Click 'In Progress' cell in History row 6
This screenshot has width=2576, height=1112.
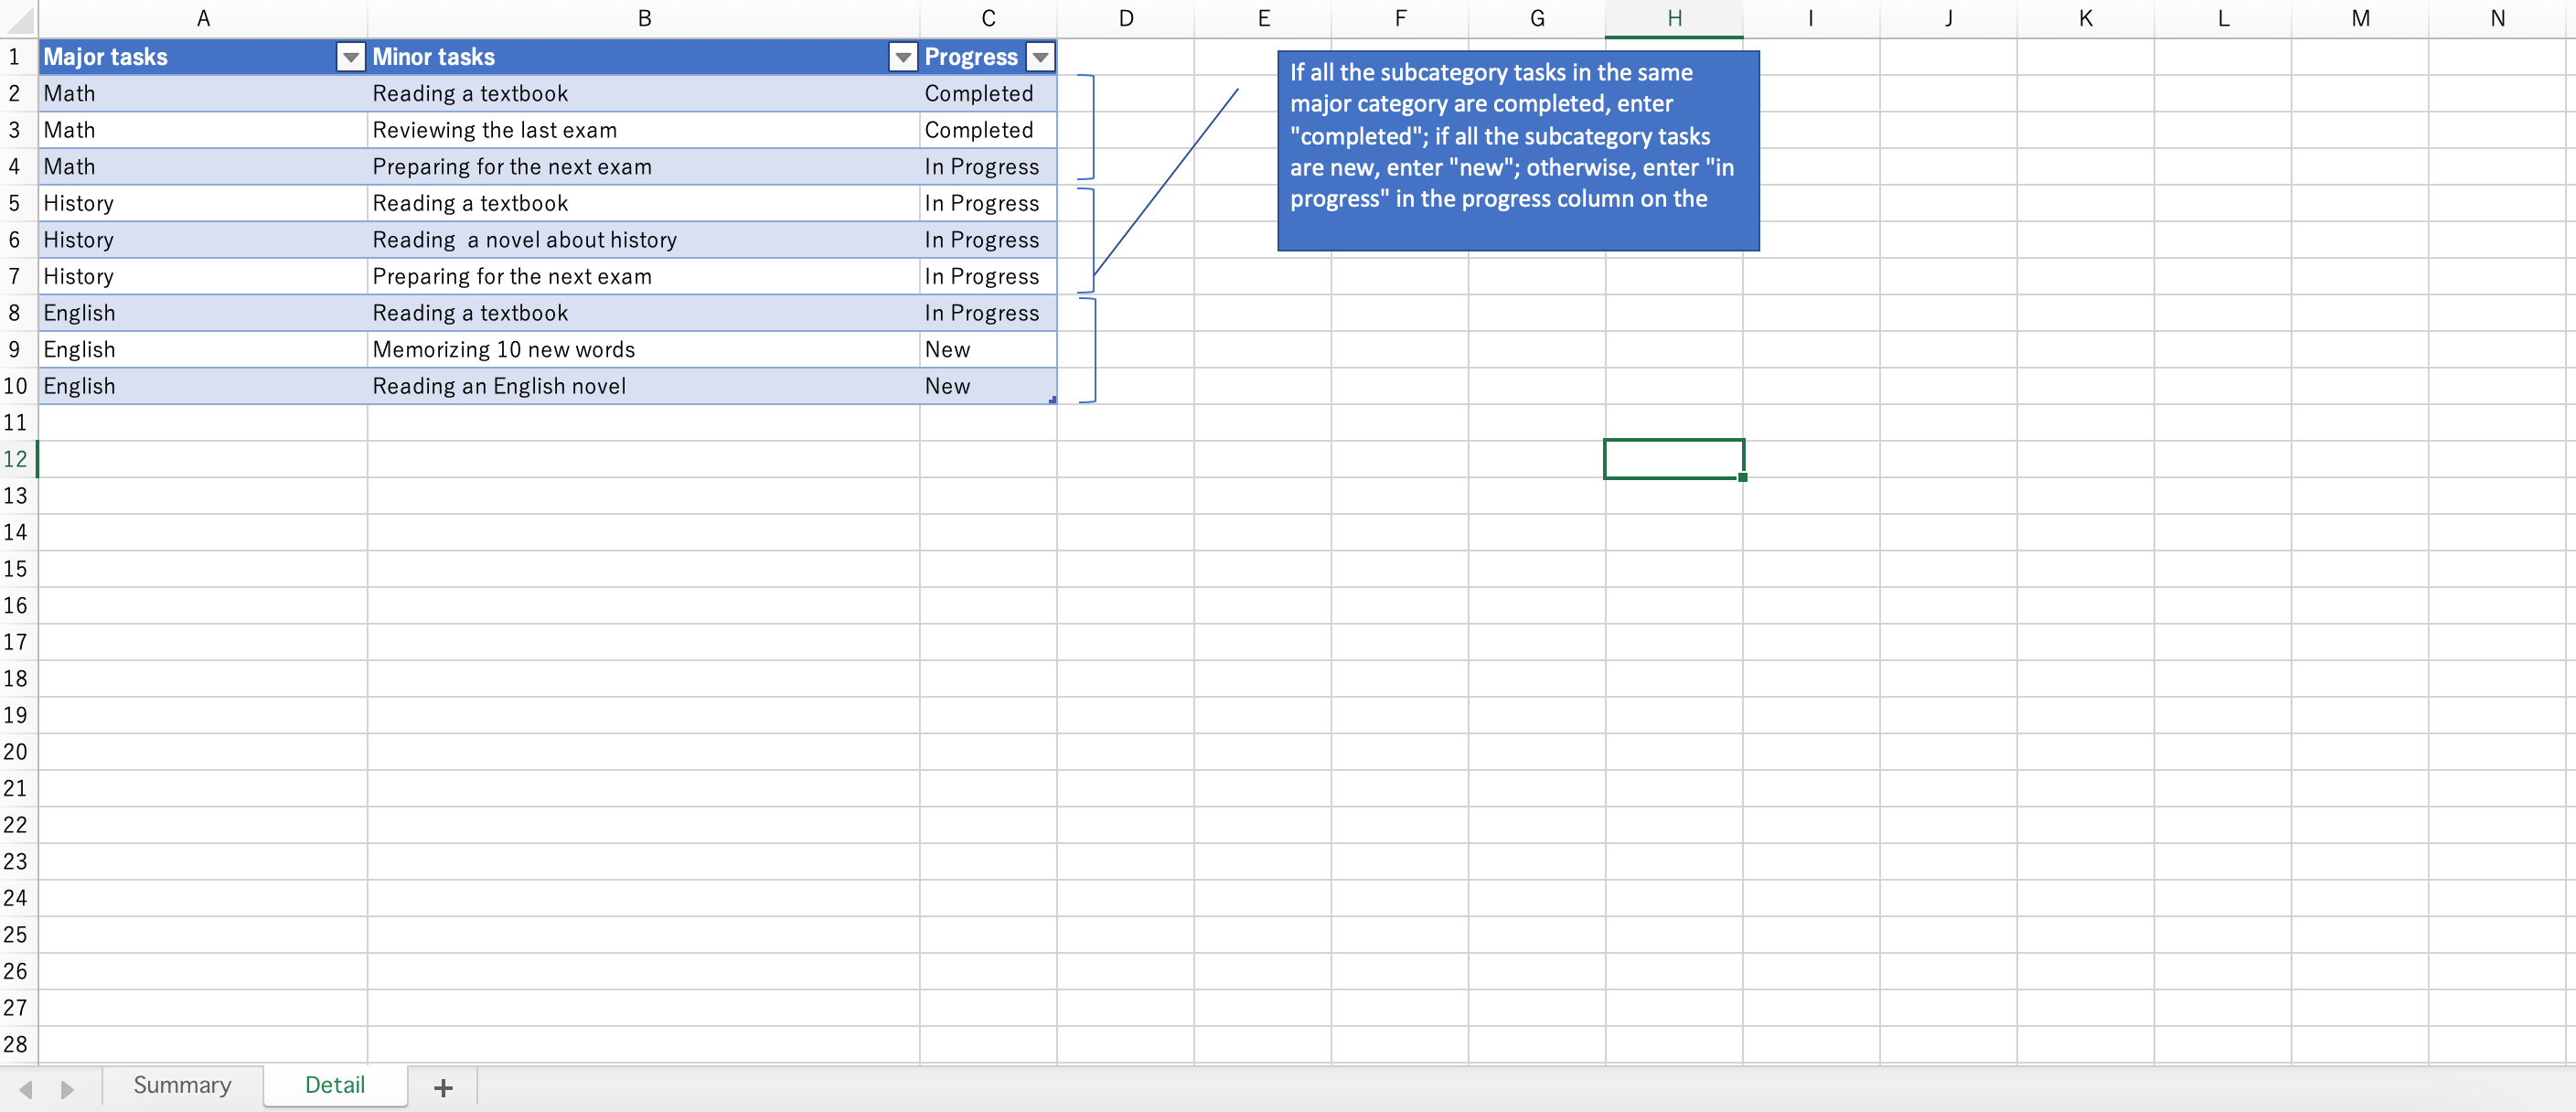[988, 240]
